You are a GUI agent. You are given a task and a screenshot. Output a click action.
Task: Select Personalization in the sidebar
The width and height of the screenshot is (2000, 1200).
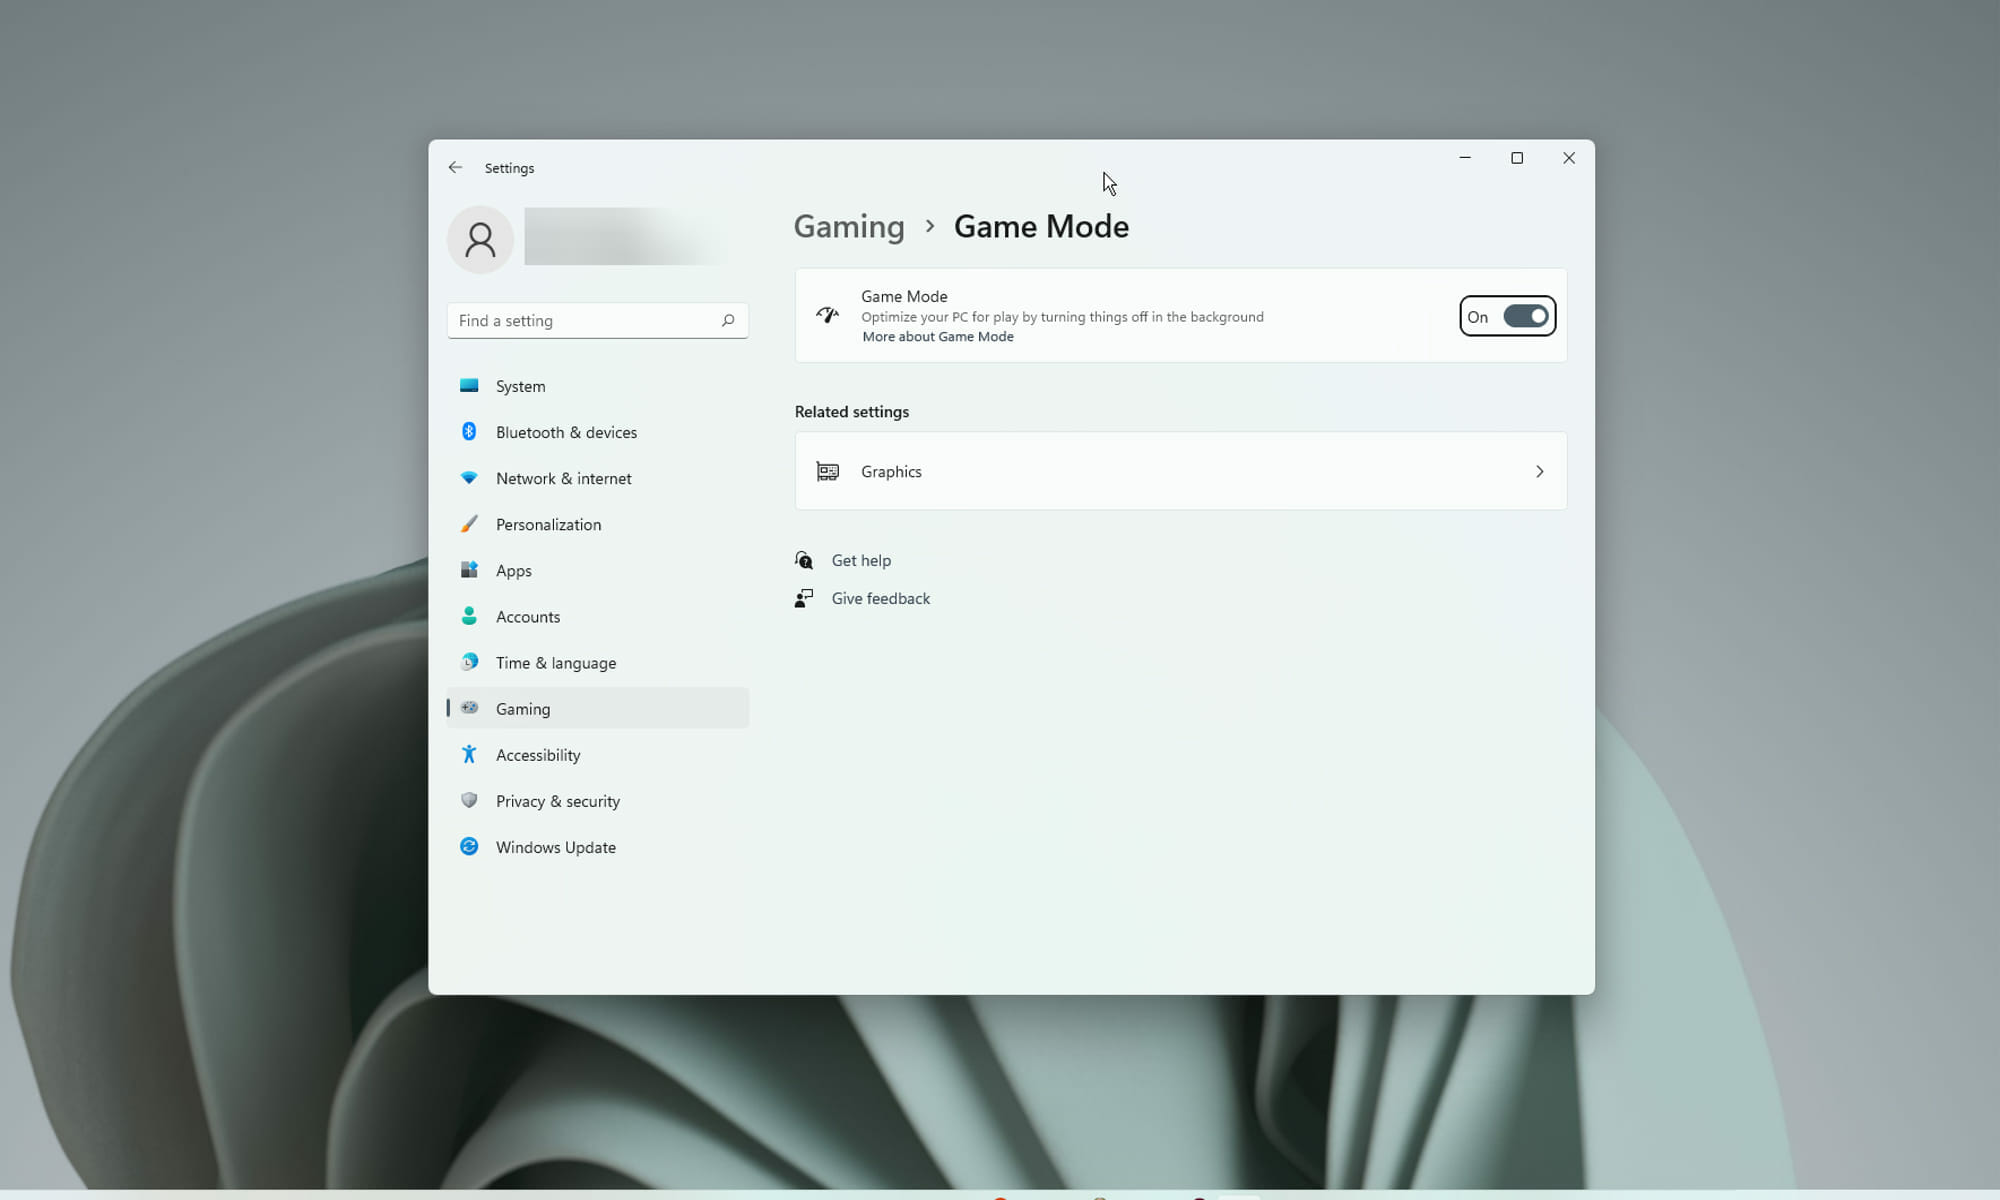[x=598, y=524]
